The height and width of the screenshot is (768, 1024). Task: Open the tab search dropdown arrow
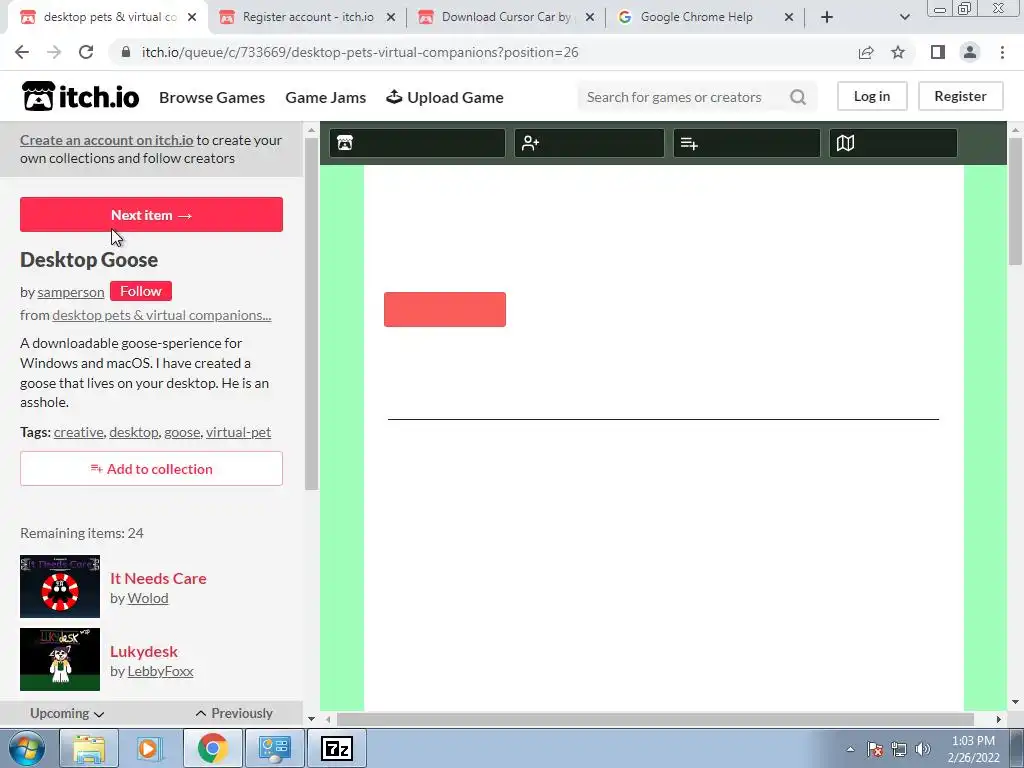click(904, 17)
